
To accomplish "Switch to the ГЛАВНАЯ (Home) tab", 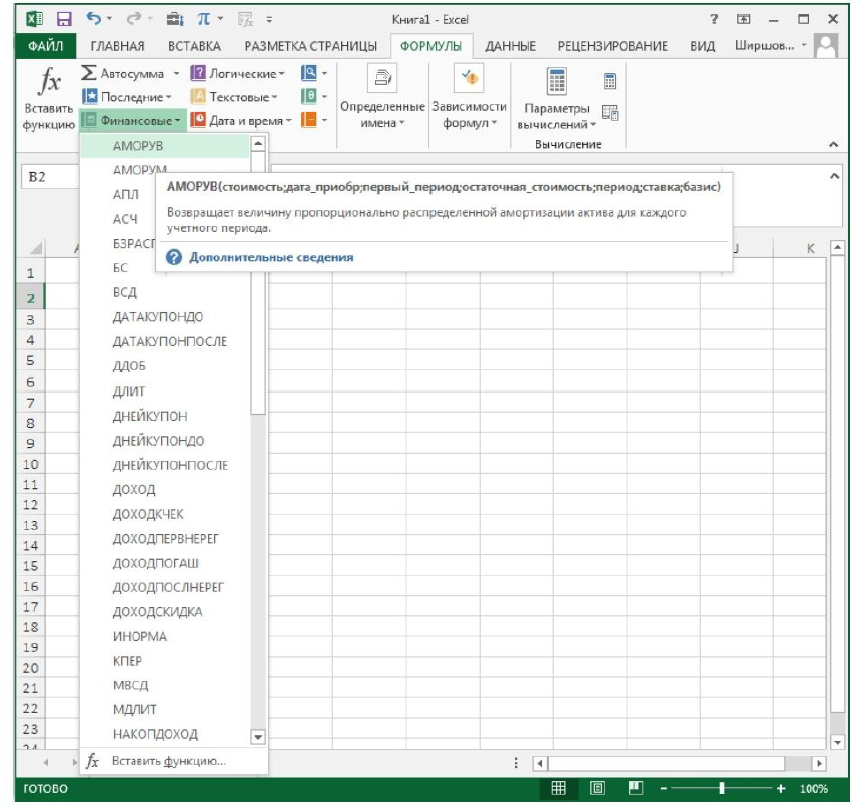I will pos(117,46).
